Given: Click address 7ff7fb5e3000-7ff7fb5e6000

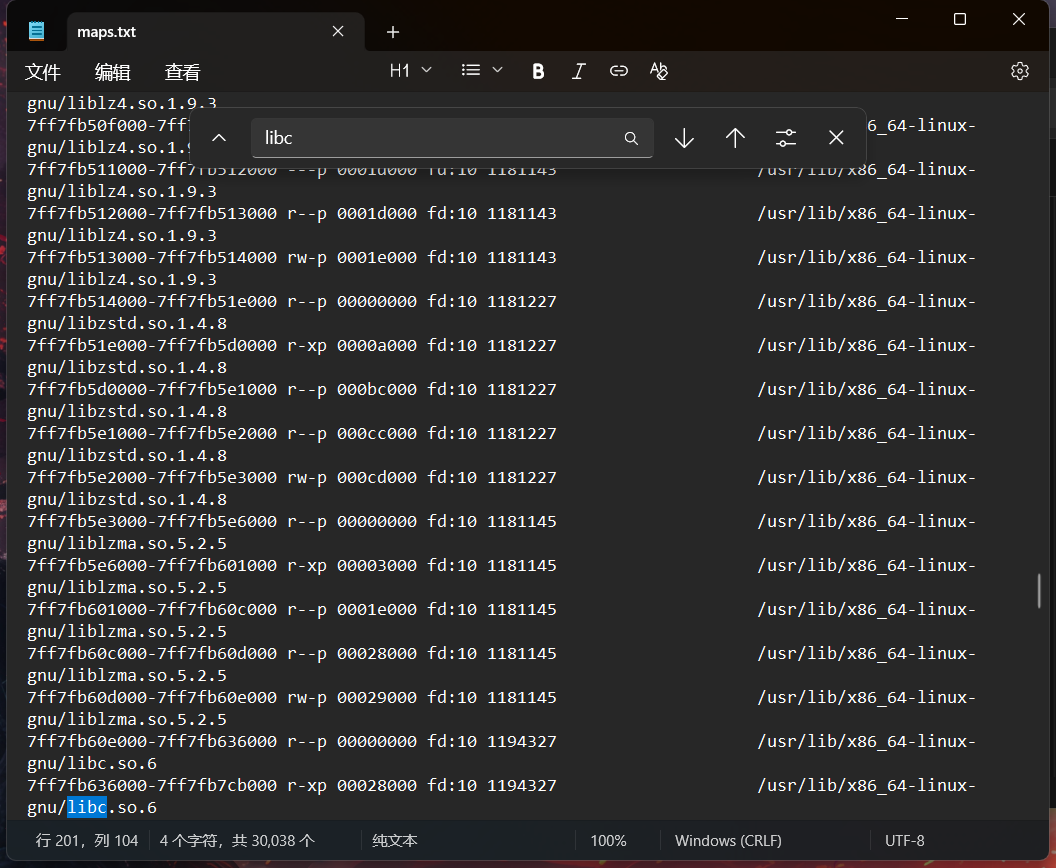Looking at the screenshot, I should click(152, 521).
